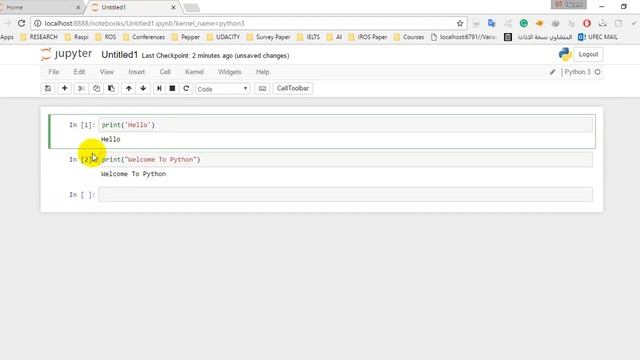Screen dimensions: 640x360
Task: Open the Cell menu
Action: (x=165, y=72)
